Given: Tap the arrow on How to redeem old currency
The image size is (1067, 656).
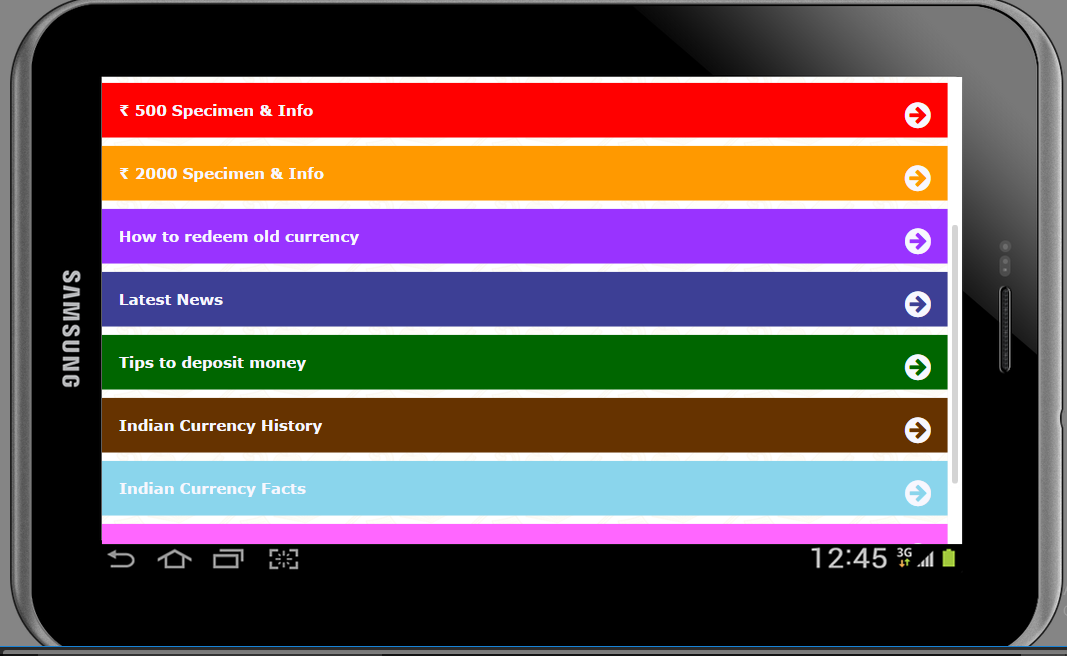Looking at the screenshot, I should point(917,241).
